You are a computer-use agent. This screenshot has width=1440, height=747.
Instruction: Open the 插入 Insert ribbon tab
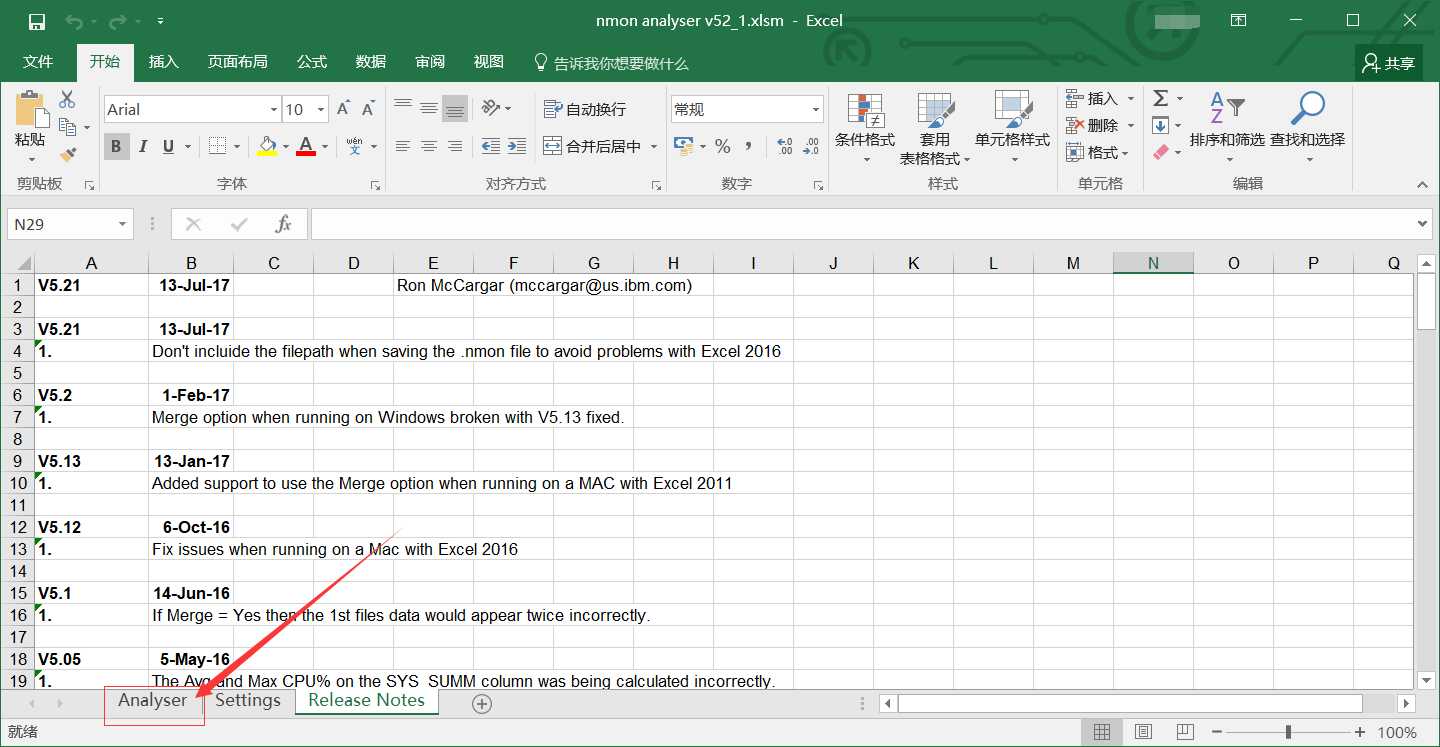click(x=164, y=62)
